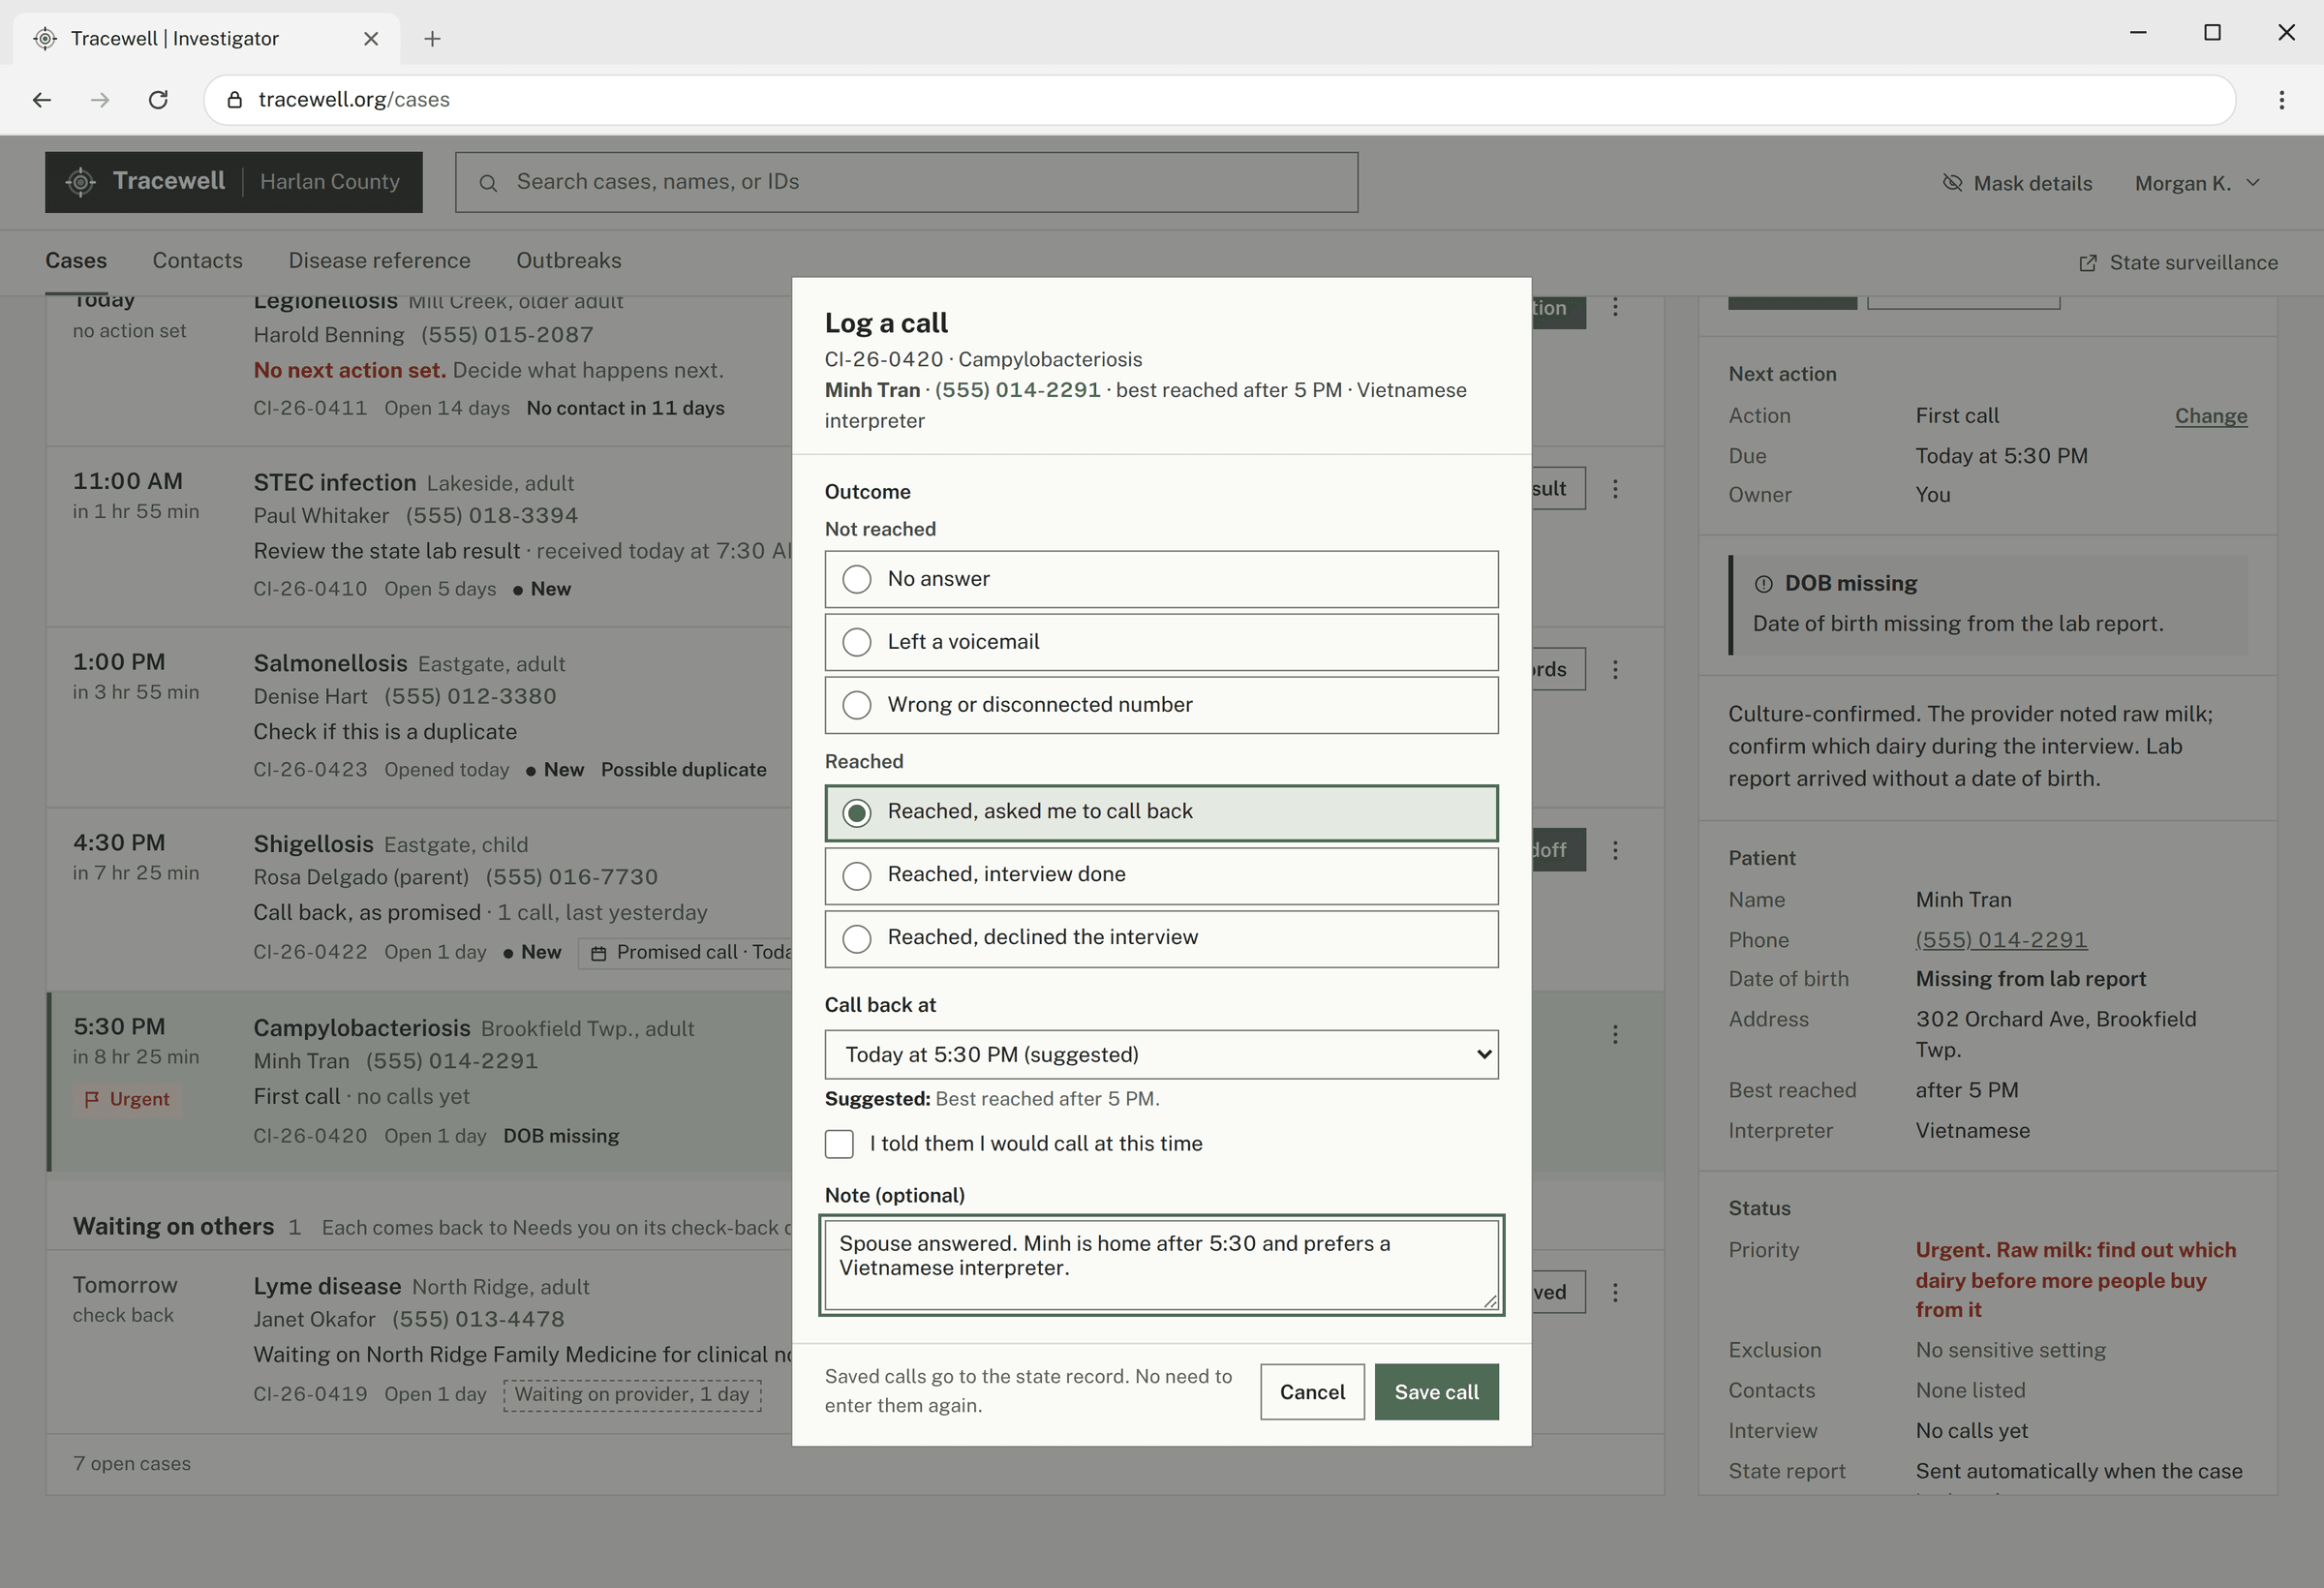
Task: Open kebab menu for STEC infection case
Action: click(x=1615, y=489)
